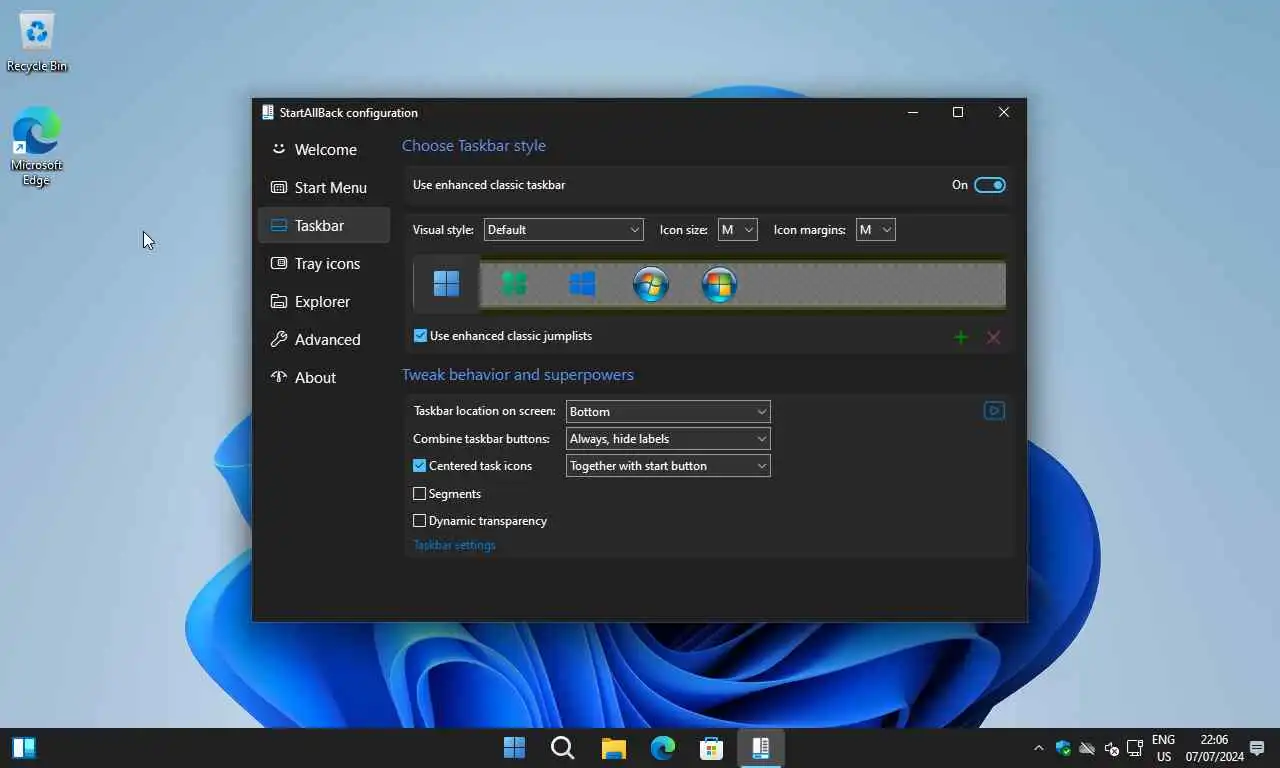Image resolution: width=1280 pixels, height=768 pixels.
Task: Launch File Explorer from the taskbar
Action: pyautogui.click(x=613, y=748)
